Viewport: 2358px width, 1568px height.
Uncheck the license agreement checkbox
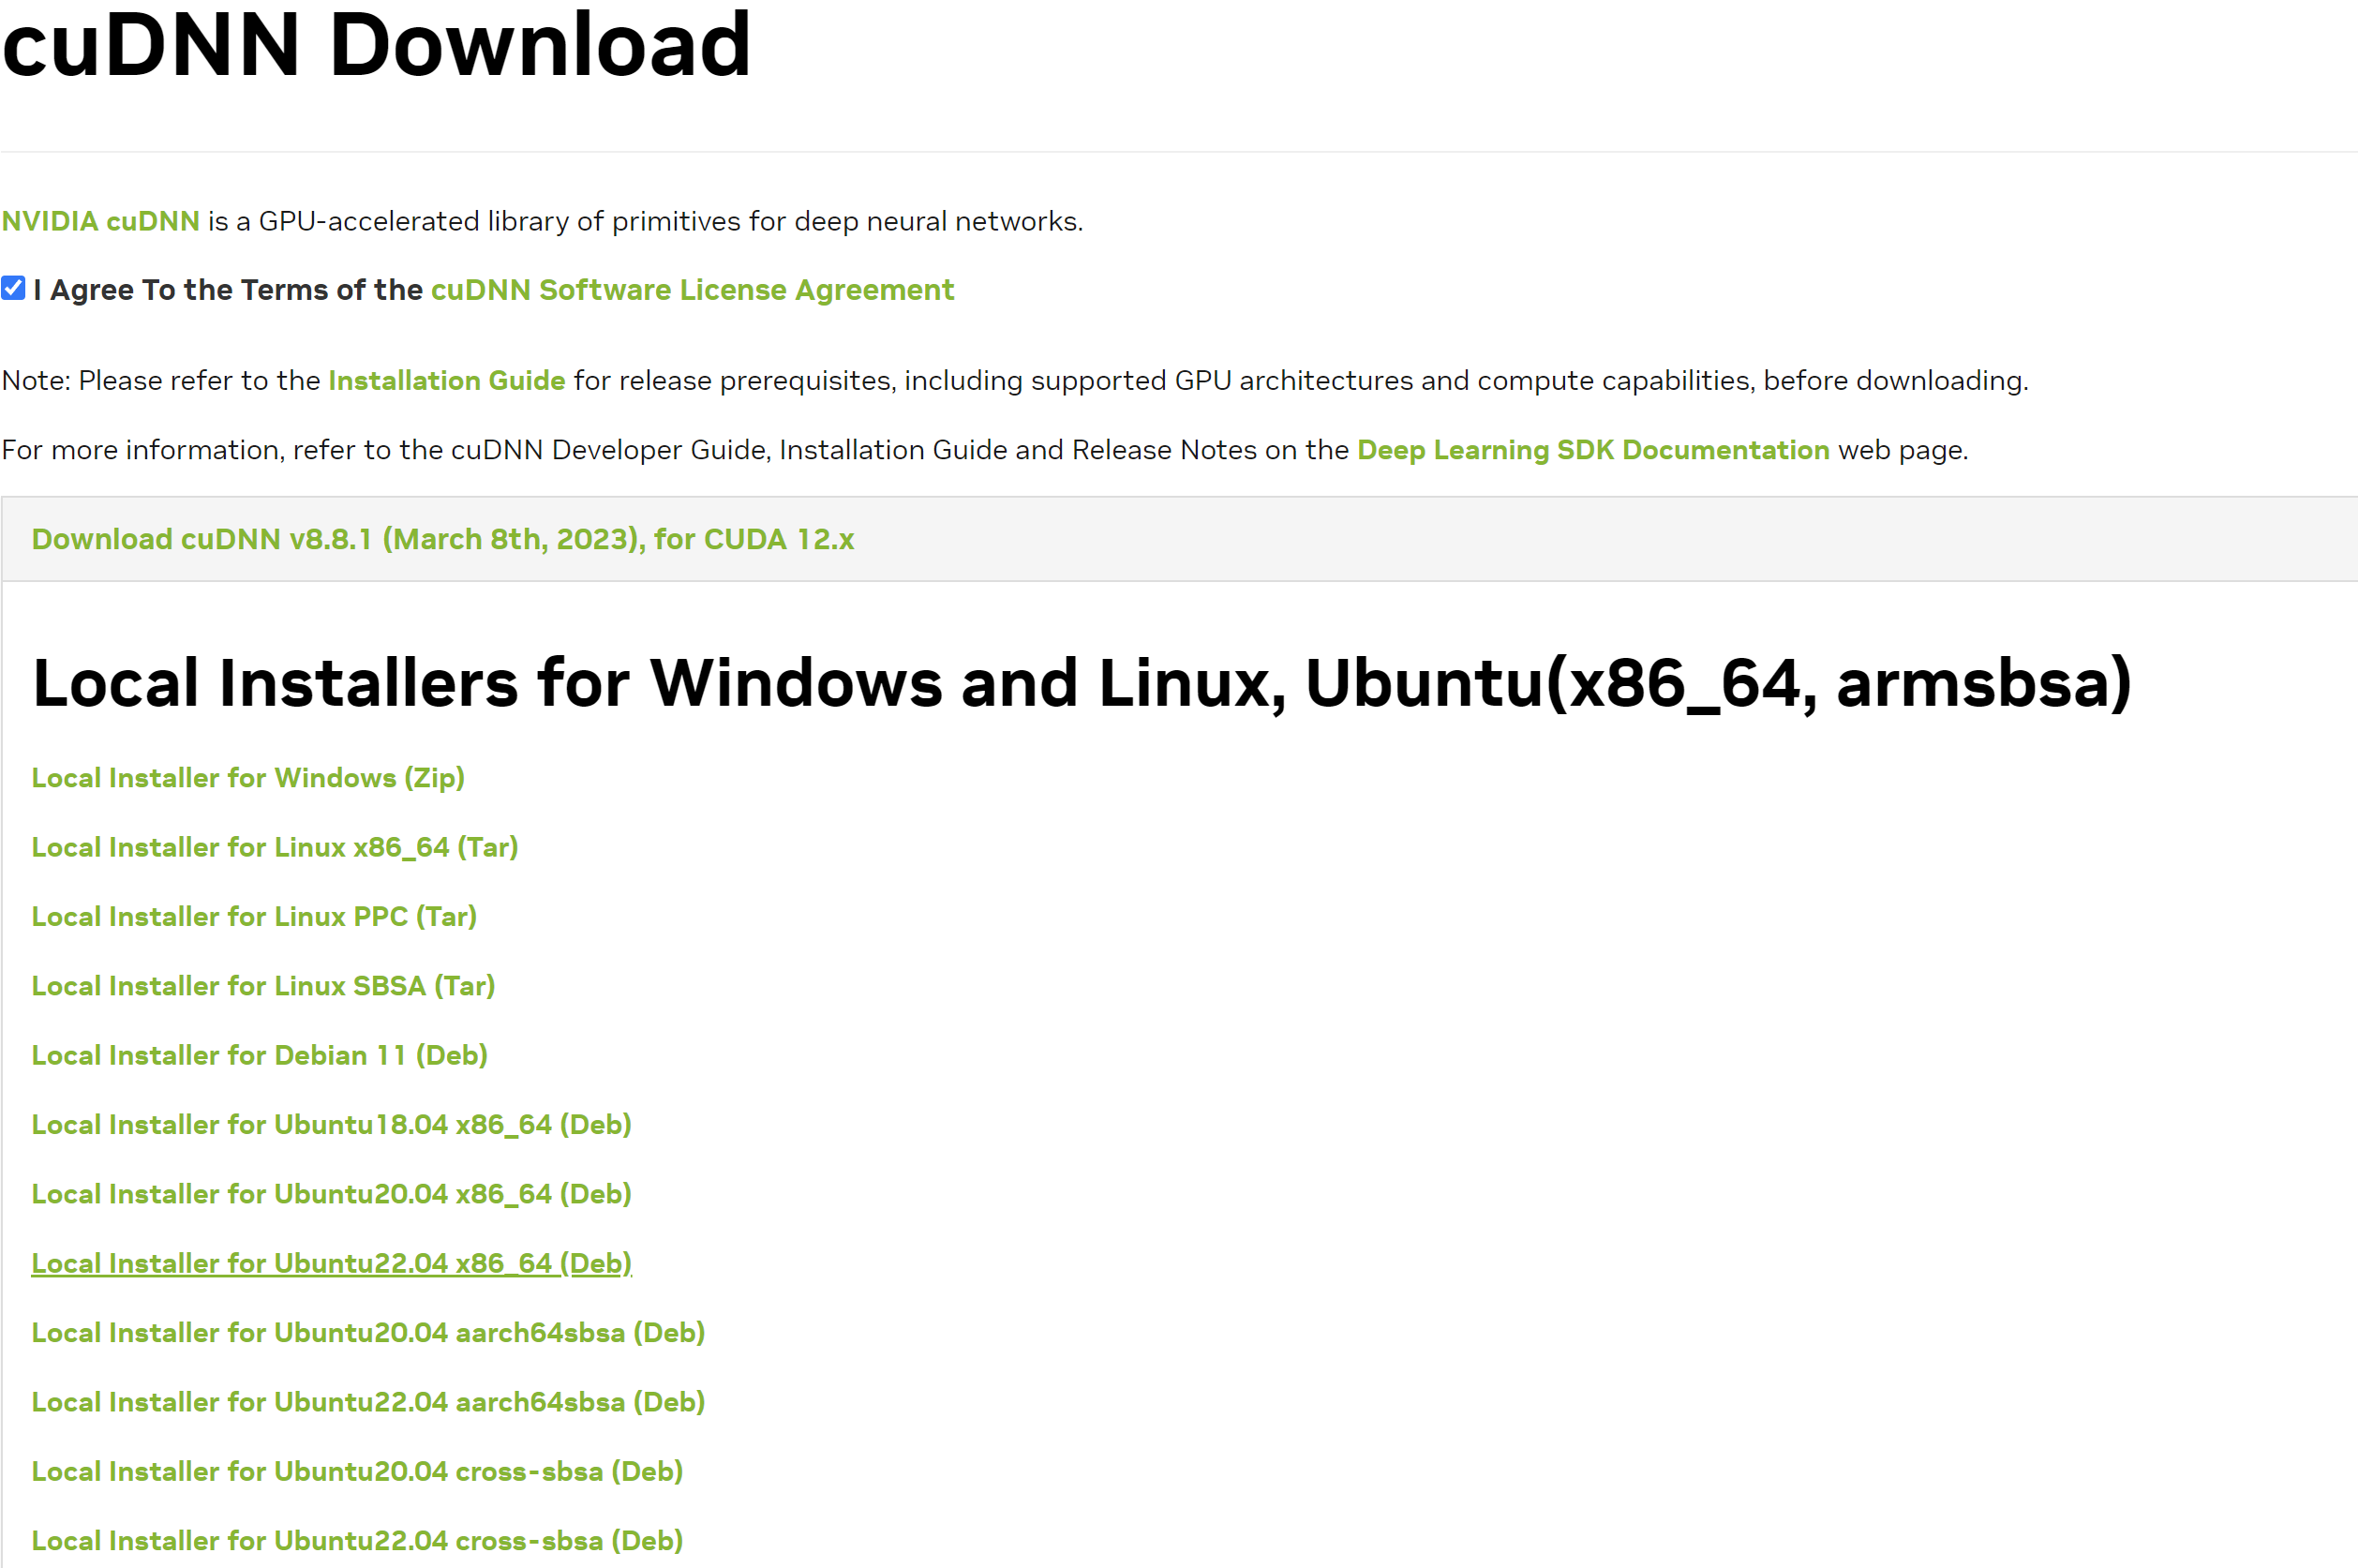tap(13, 288)
